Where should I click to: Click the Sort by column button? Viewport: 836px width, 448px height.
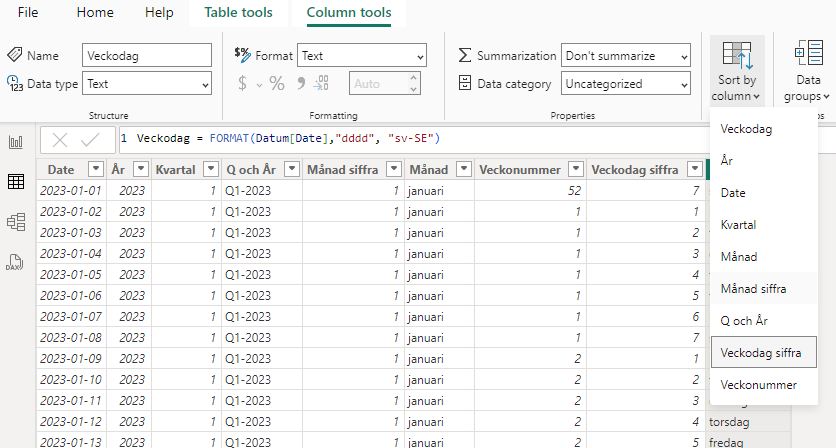(737, 71)
